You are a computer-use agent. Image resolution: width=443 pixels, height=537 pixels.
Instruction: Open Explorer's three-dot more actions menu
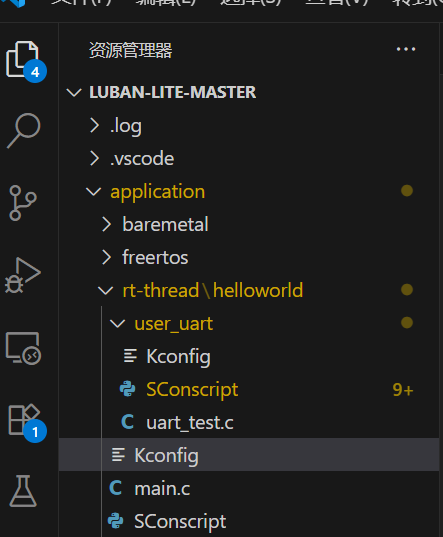406,49
